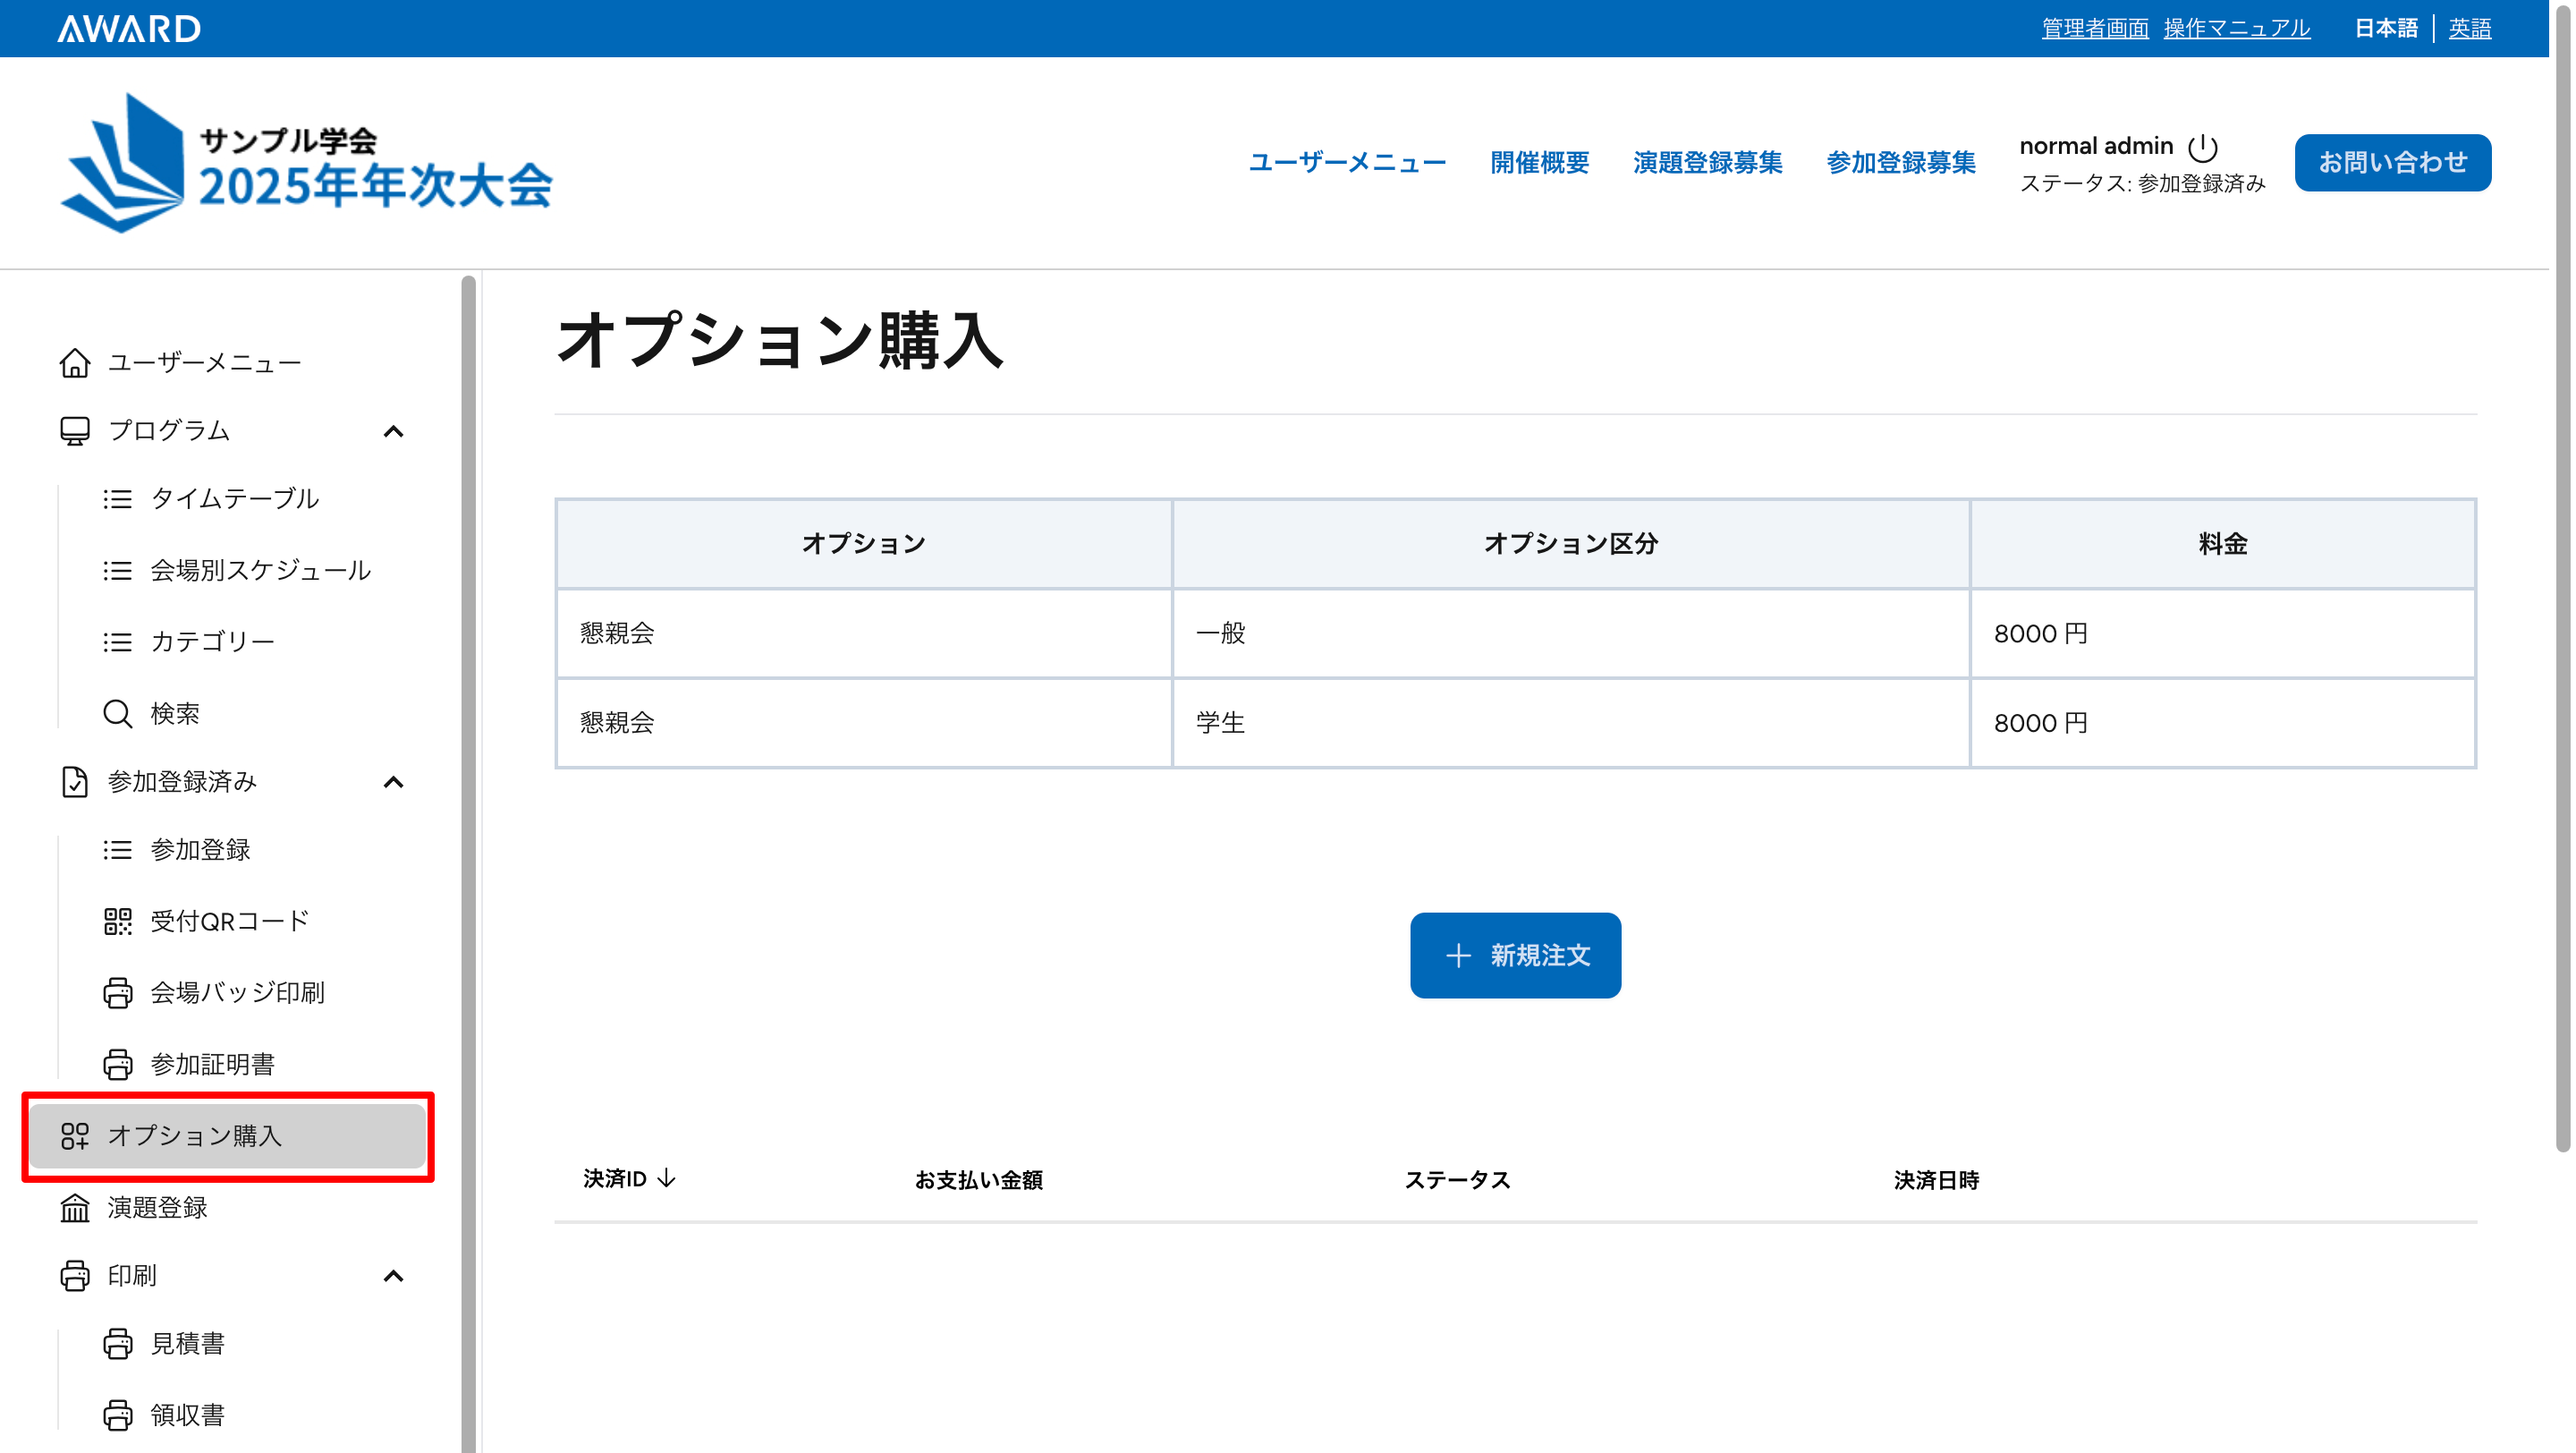Open 演題登録募集 navigation item
Viewport: 2576px width, 1453px height.
pyautogui.click(x=1707, y=163)
